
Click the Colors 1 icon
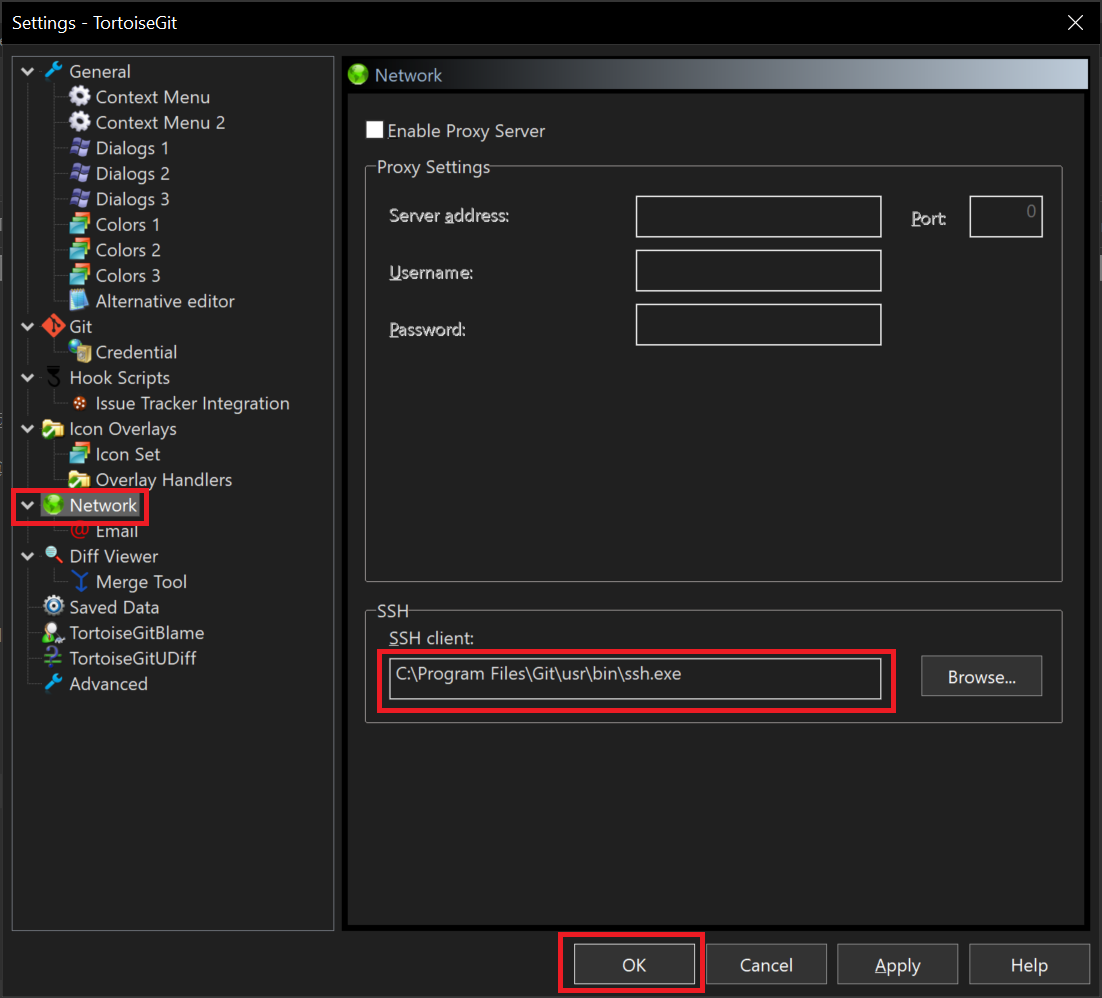(x=79, y=224)
